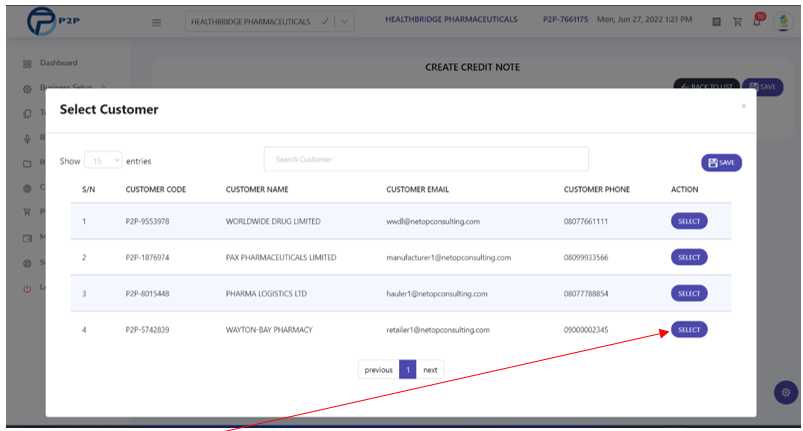Screen dimensions: 803x431
Task: Click the green checkmark in company selector
Action: coord(325,21)
